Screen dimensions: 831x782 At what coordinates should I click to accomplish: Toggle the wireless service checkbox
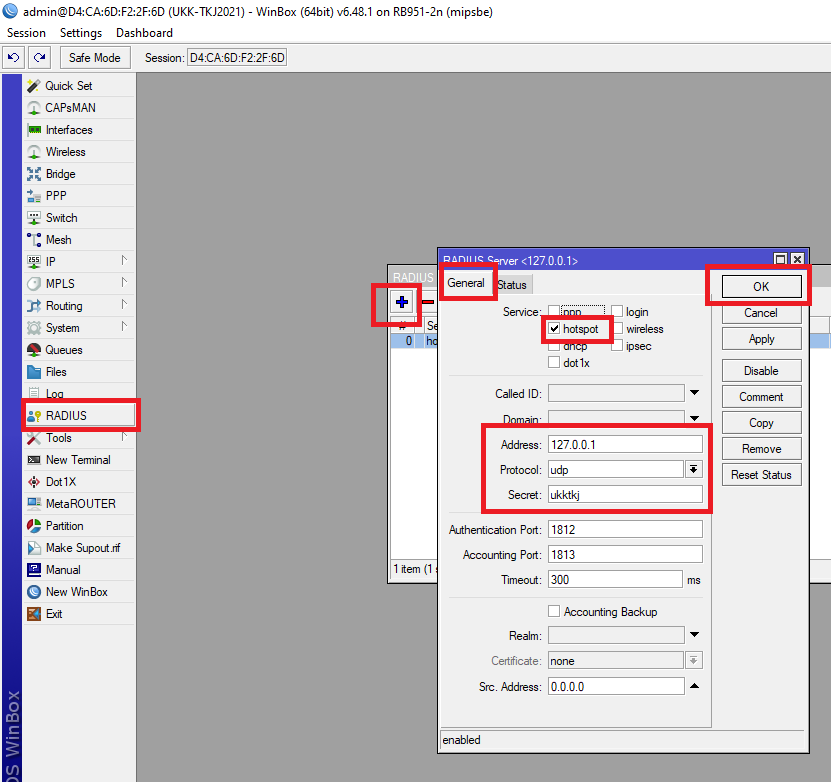pyautogui.click(x=617, y=328)
